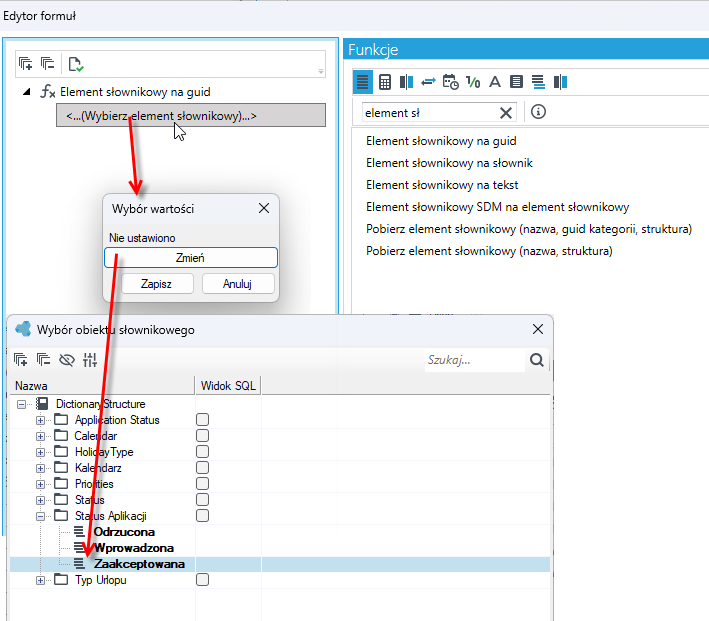Select the Wprowadzona dictionary element
The width and height of the screenshot is (709, 621).
coord(134,548)
